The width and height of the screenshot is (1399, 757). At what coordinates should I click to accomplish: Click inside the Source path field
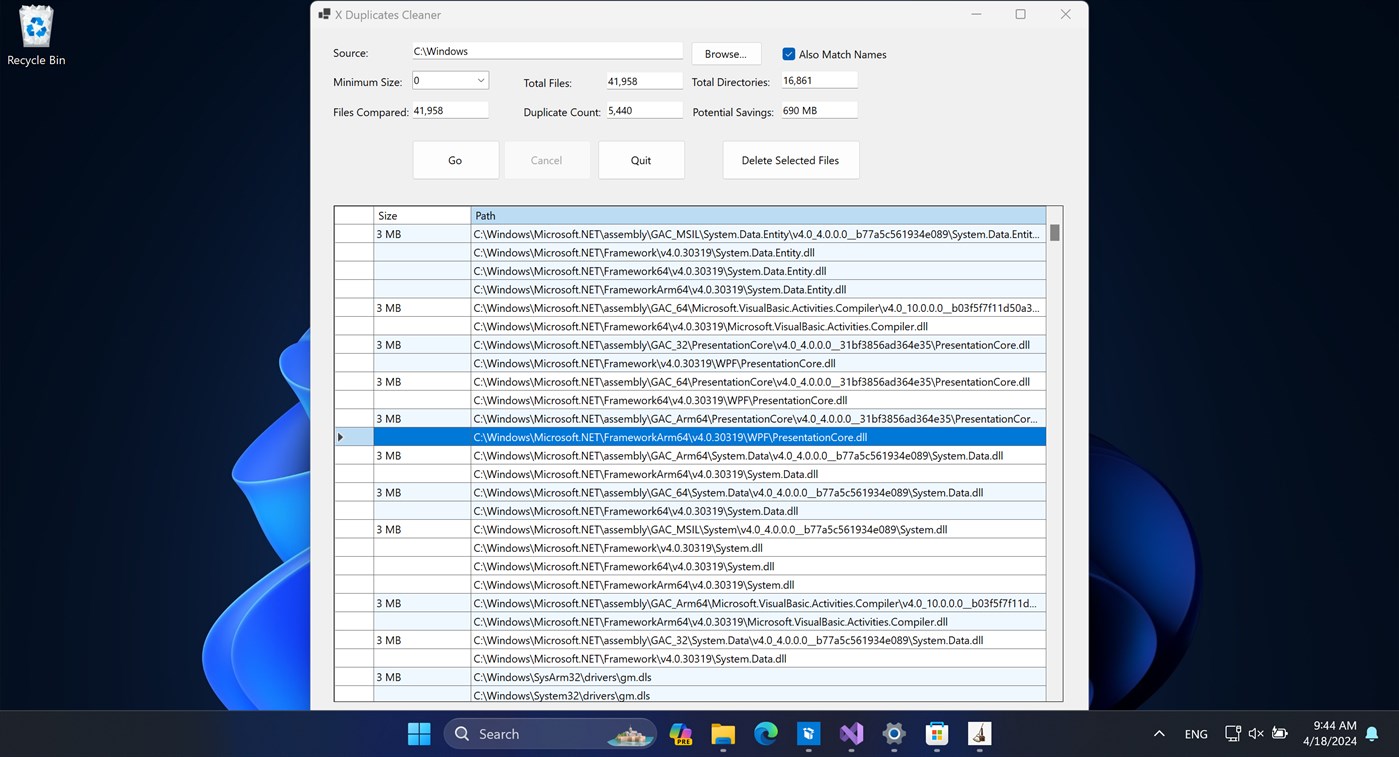[547, 50]
